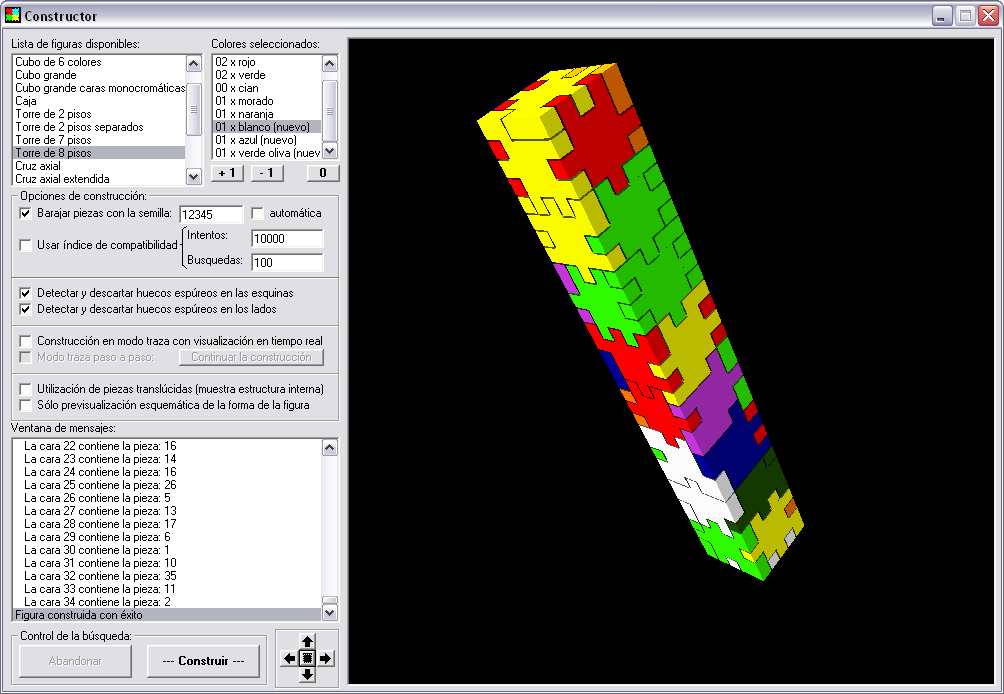
Task: Click the down arrow rotation control
Action: pyautogui.click(x=307, y=675)
